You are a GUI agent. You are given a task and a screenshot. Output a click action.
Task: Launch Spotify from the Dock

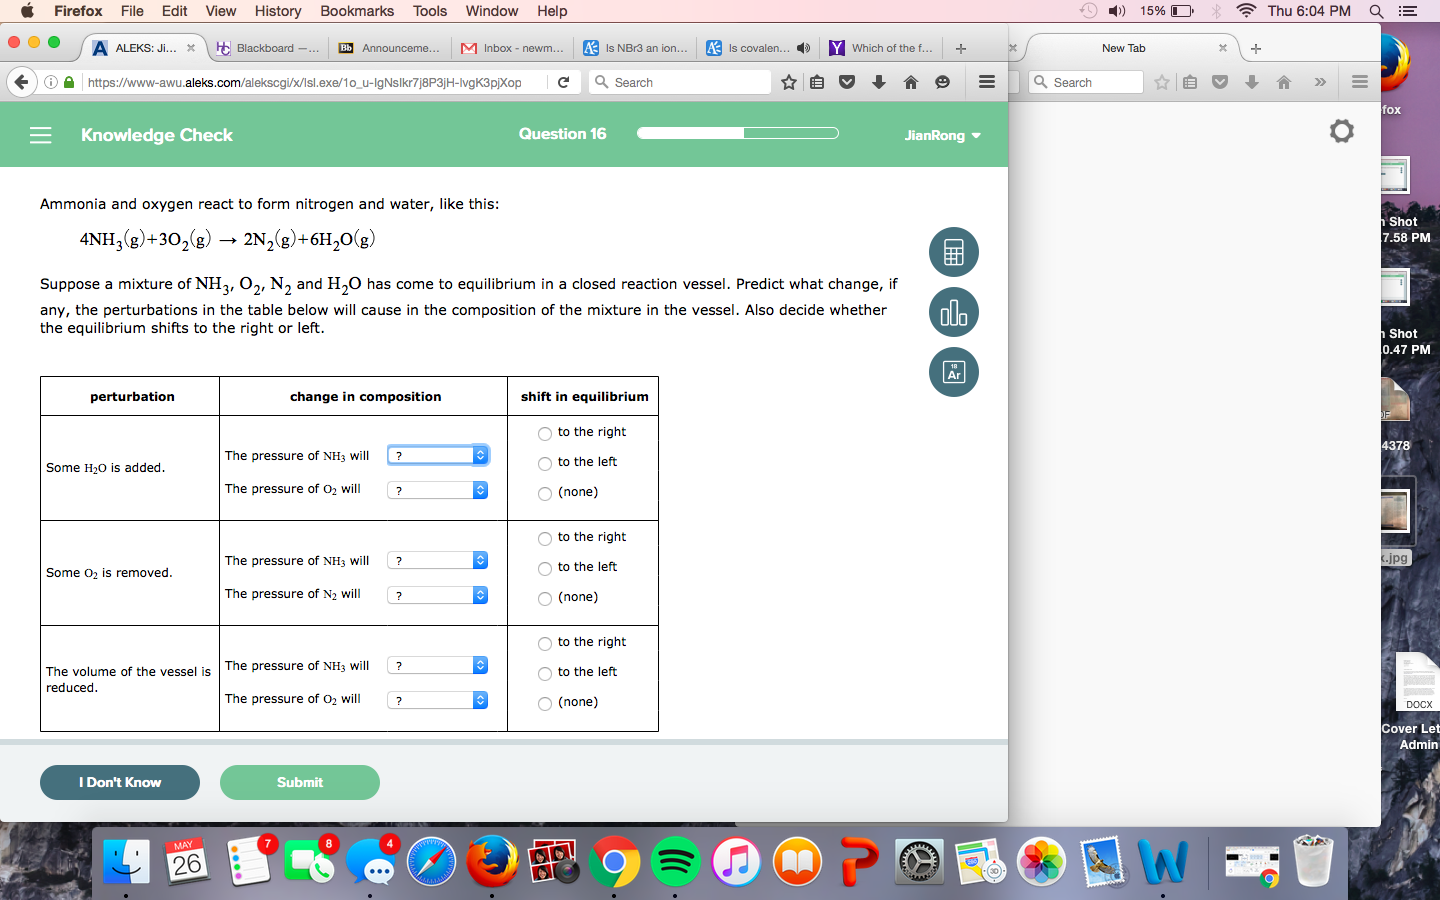point(676,860)
